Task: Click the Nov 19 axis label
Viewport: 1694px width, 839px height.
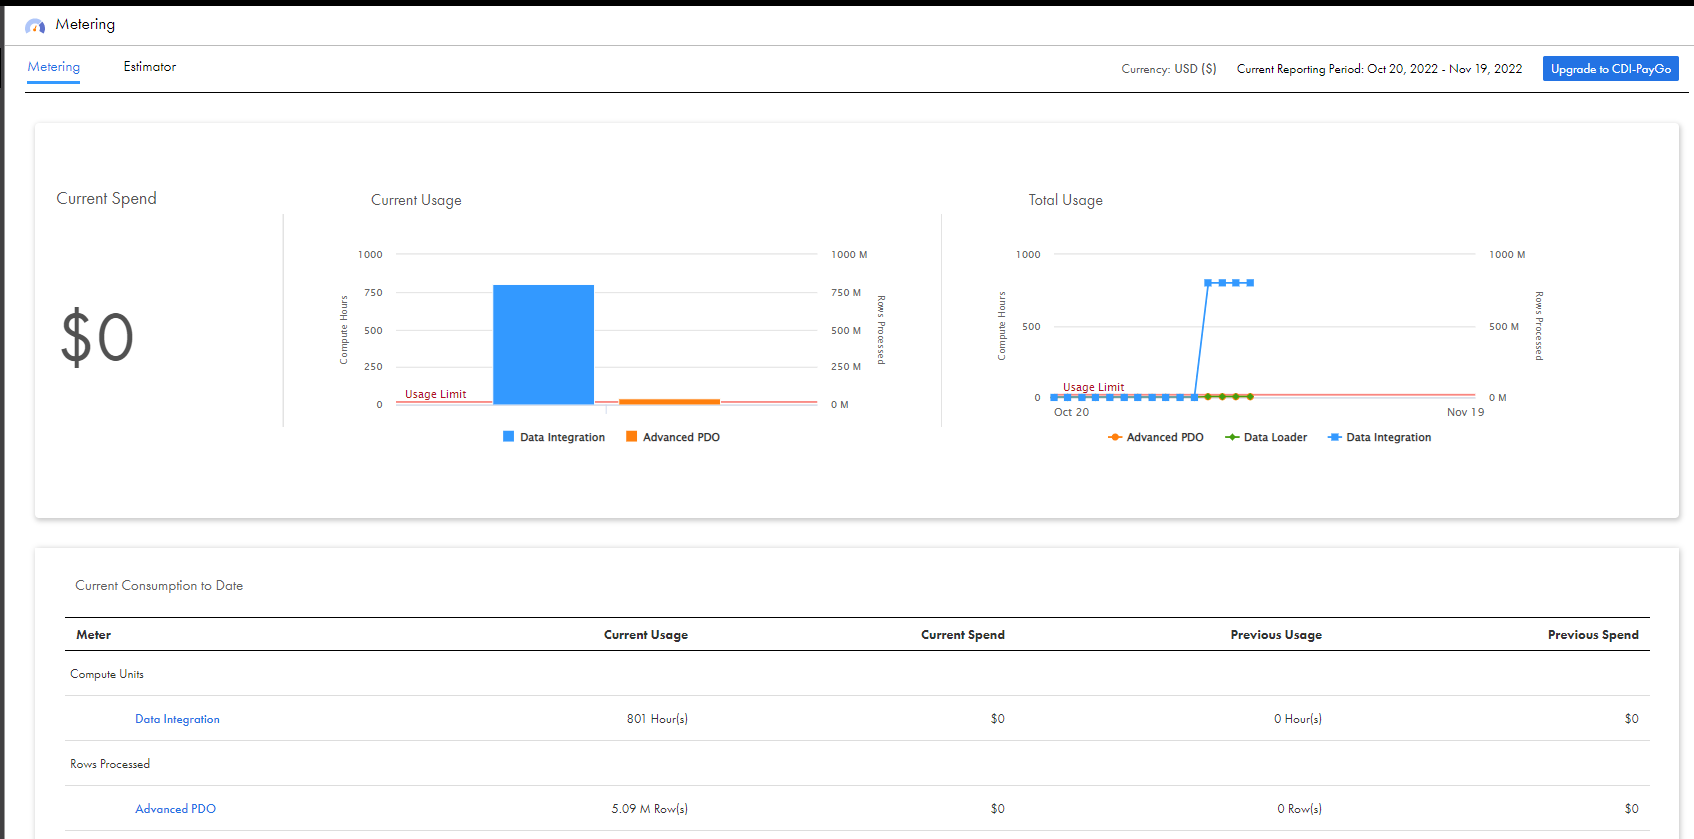Action: (x=1465, y=412)
